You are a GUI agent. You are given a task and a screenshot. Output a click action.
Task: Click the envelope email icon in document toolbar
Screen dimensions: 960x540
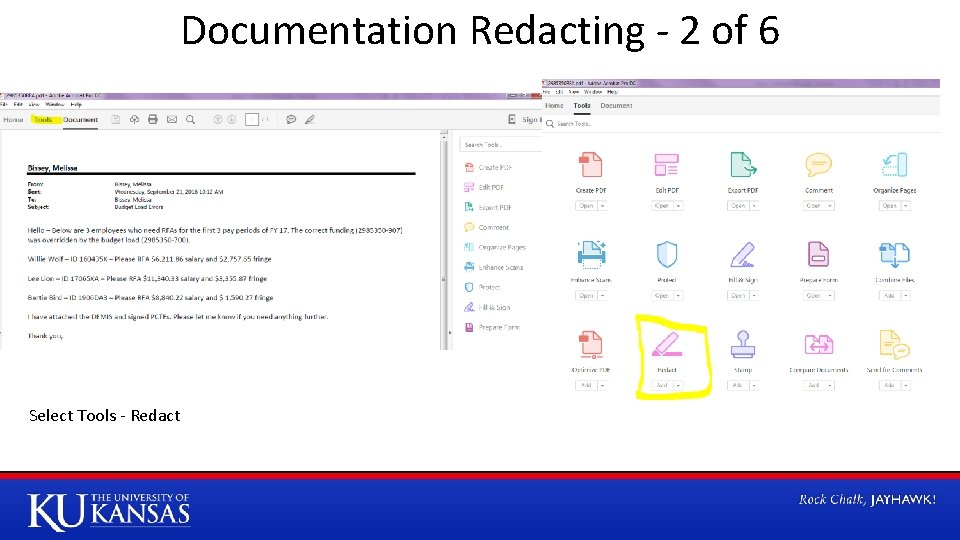(172, 119)
